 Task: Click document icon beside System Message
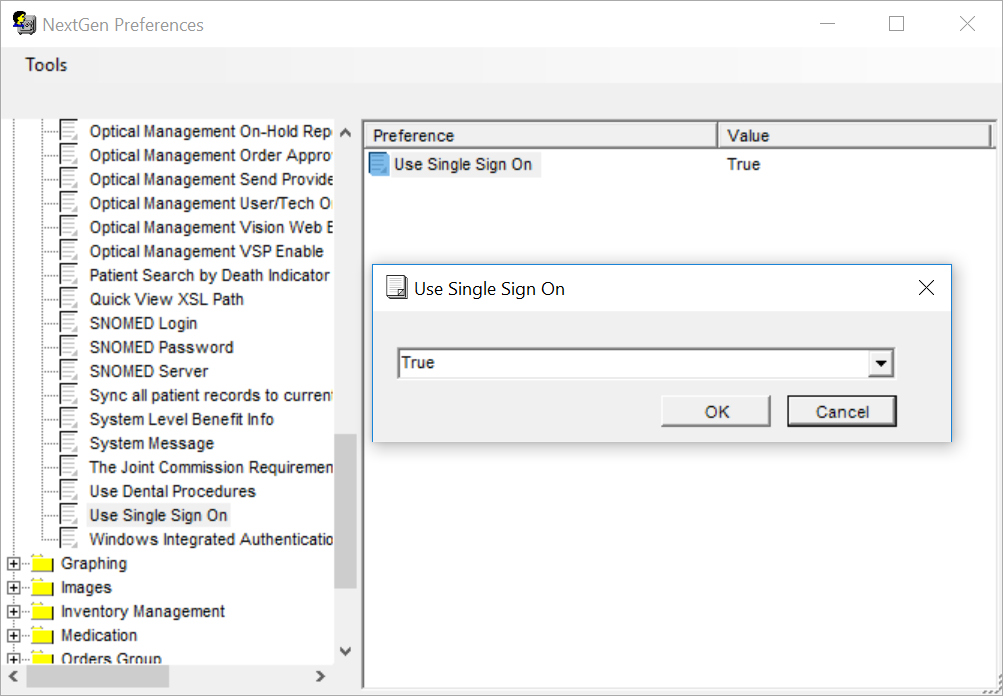pos(68,443)
